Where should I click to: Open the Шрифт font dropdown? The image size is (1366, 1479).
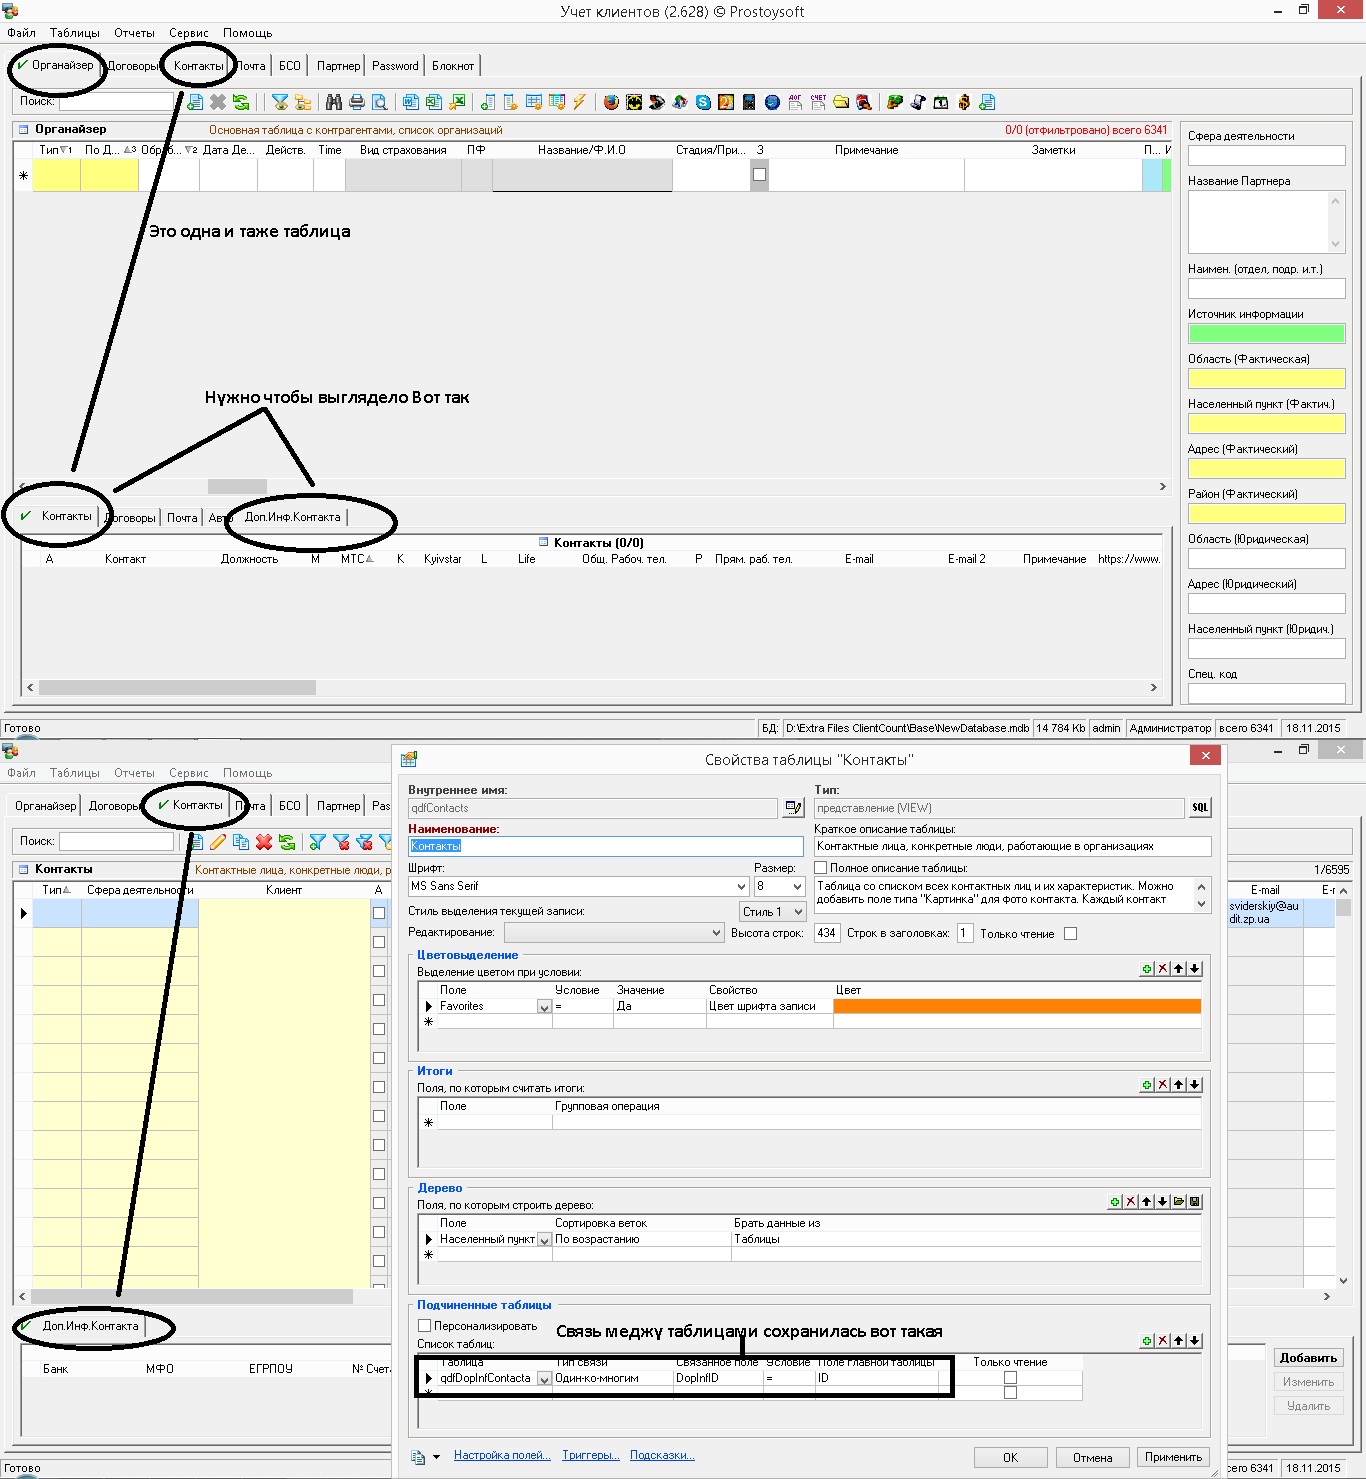tap(741, 887)
